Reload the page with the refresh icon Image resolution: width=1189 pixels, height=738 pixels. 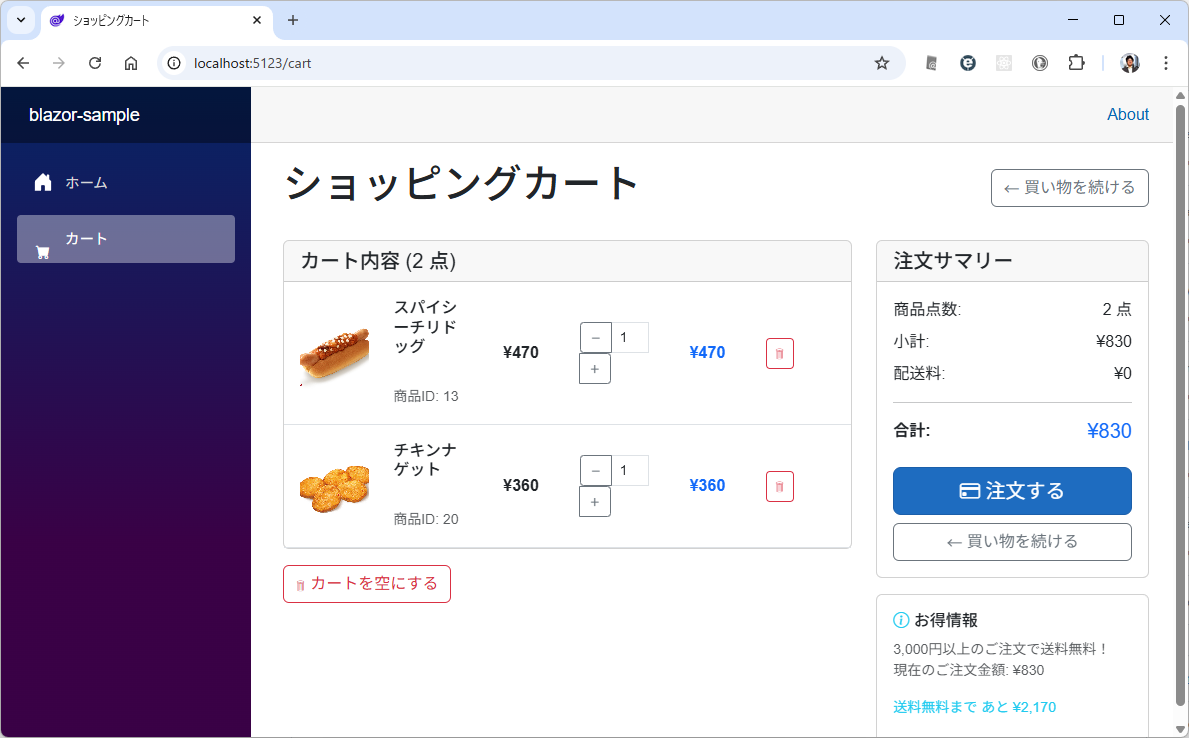(x=95, y=63)
